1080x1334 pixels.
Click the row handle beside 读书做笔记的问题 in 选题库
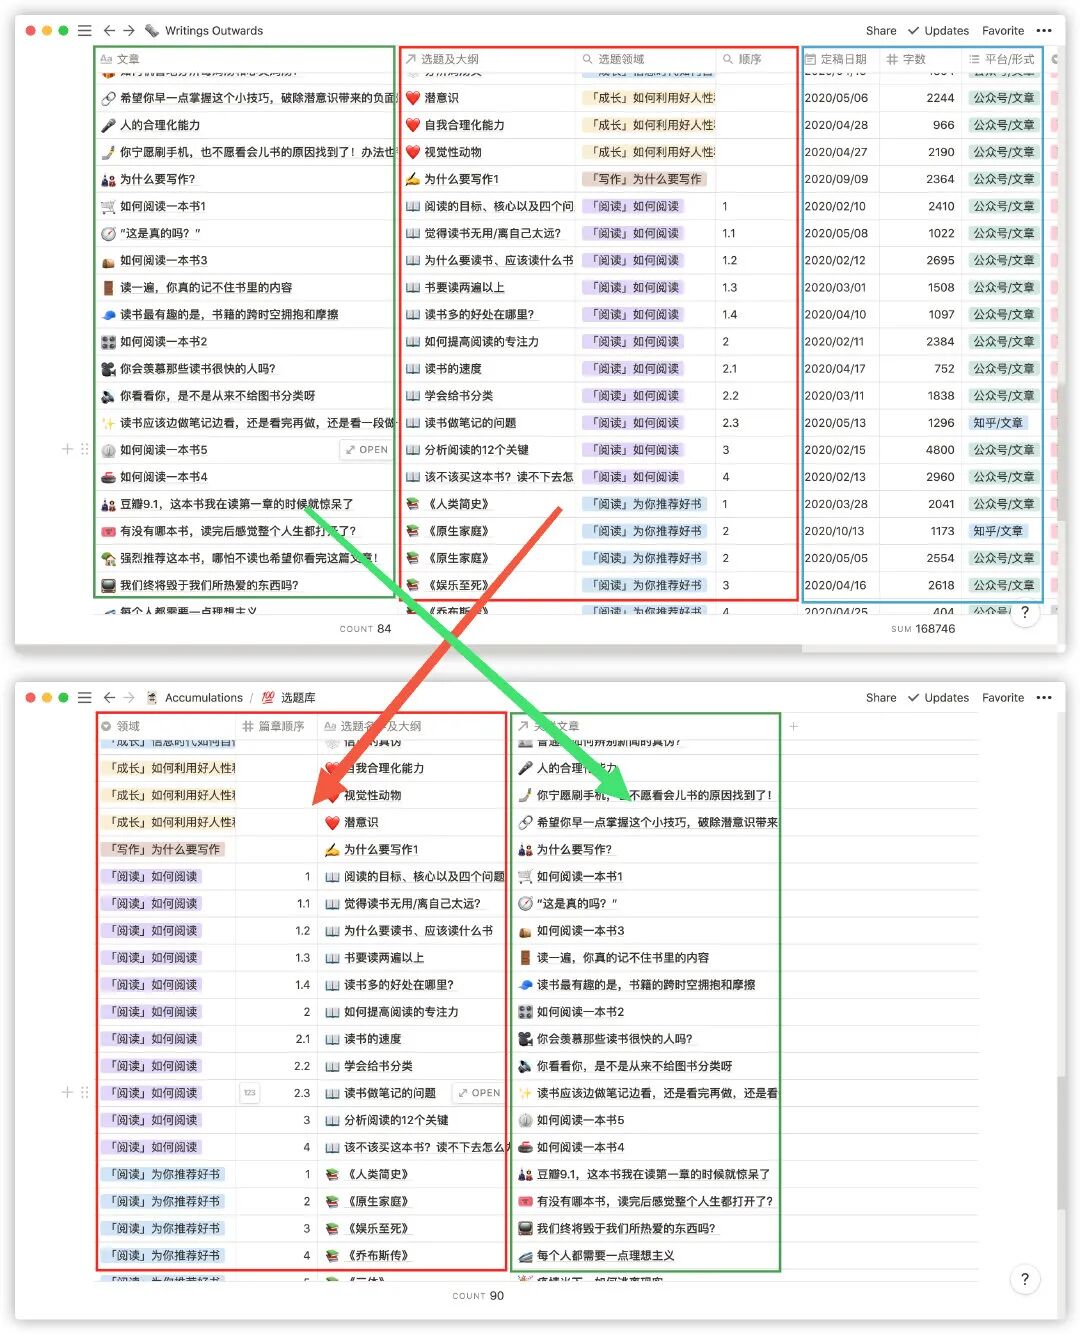(84, 1093)
